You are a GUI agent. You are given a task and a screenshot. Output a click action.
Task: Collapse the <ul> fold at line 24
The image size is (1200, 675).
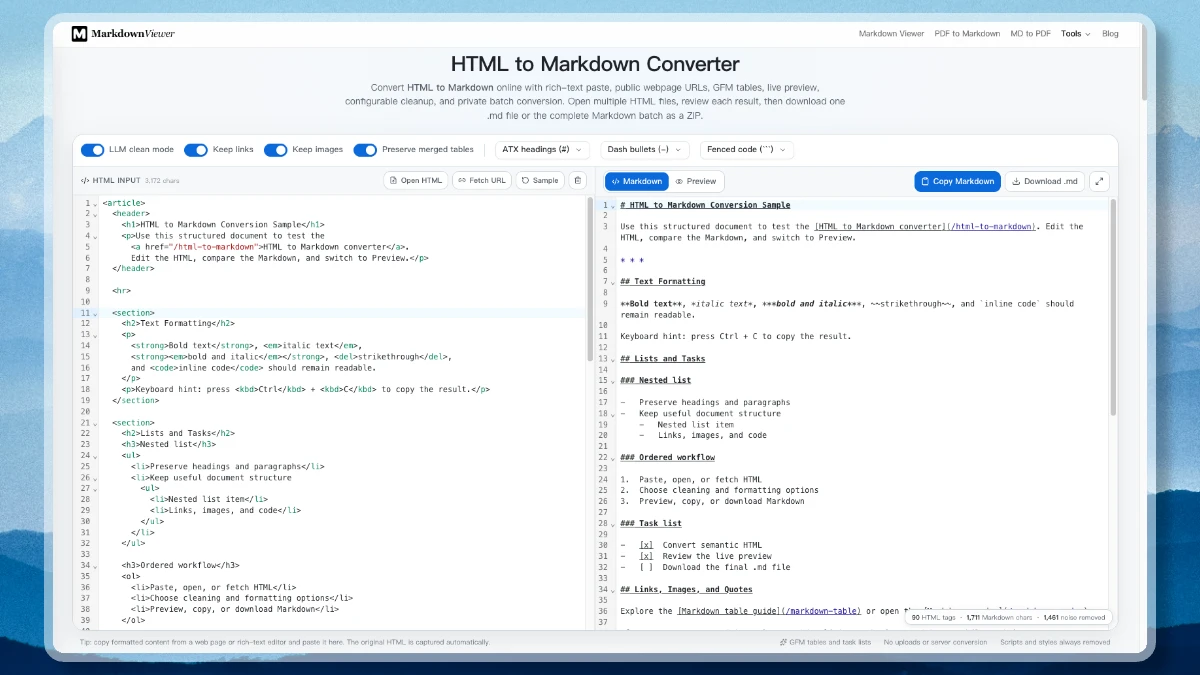coord(95,456)
